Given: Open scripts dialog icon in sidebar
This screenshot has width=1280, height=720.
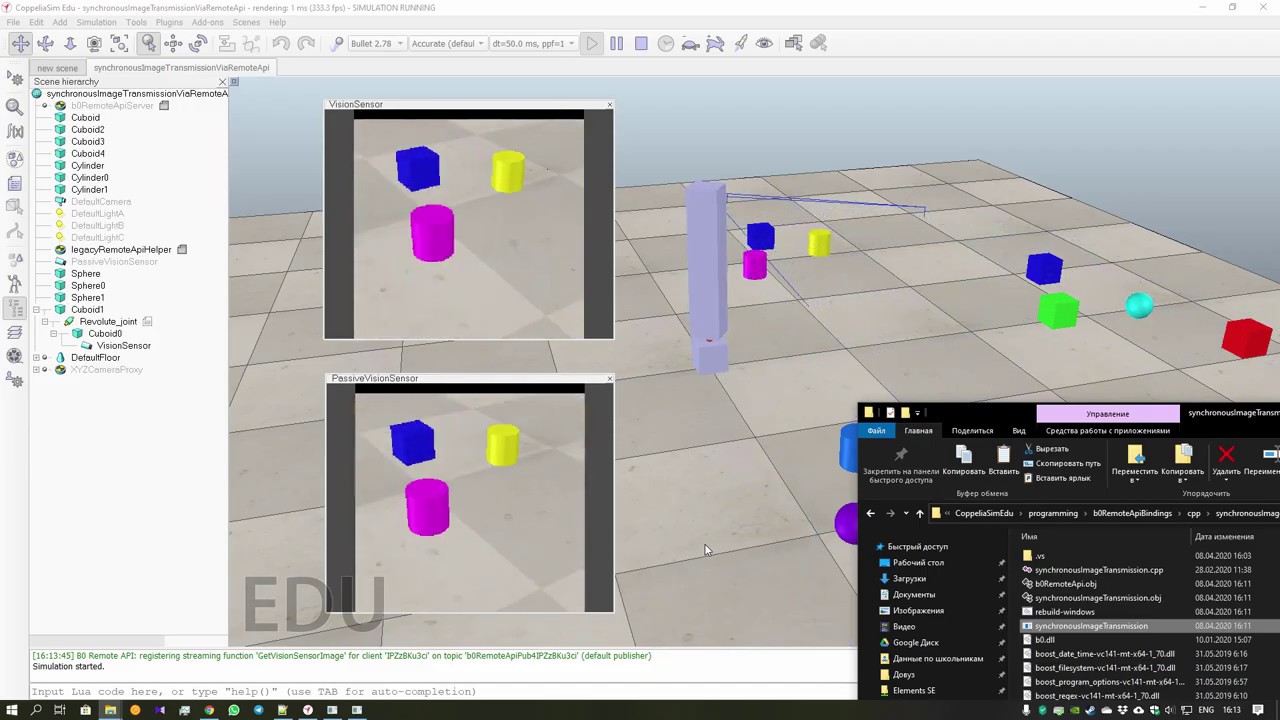Looking at the screenshot, I should pos(15,183).
